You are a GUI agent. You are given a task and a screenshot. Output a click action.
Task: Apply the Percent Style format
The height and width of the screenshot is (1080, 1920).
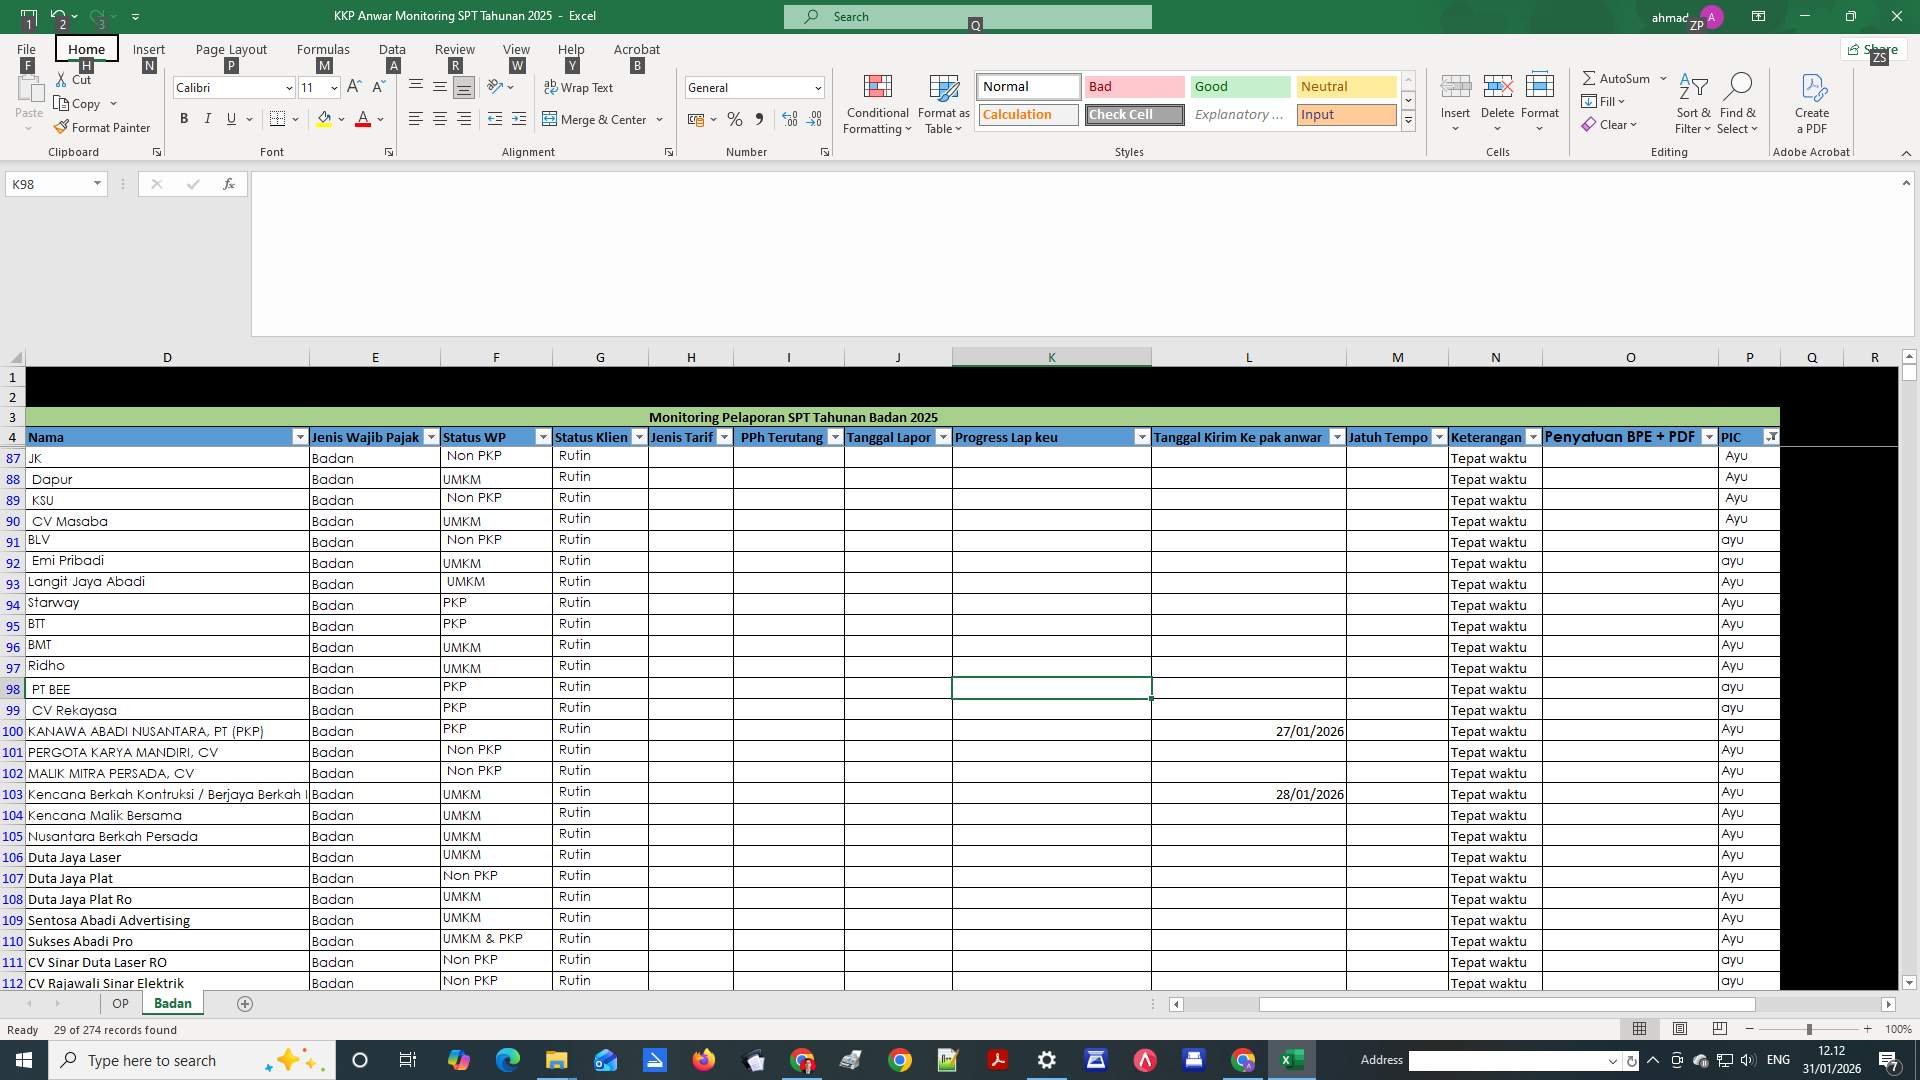point(735,119)
